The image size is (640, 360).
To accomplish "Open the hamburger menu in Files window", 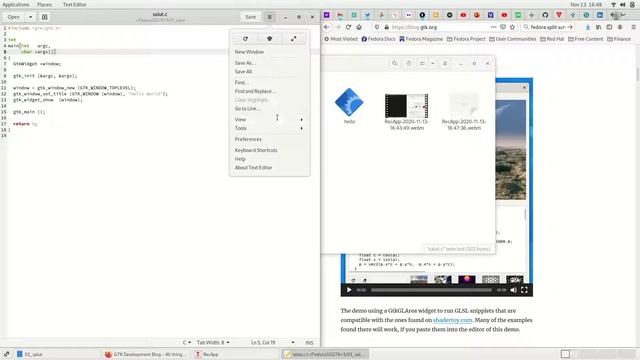I will 445,63.
